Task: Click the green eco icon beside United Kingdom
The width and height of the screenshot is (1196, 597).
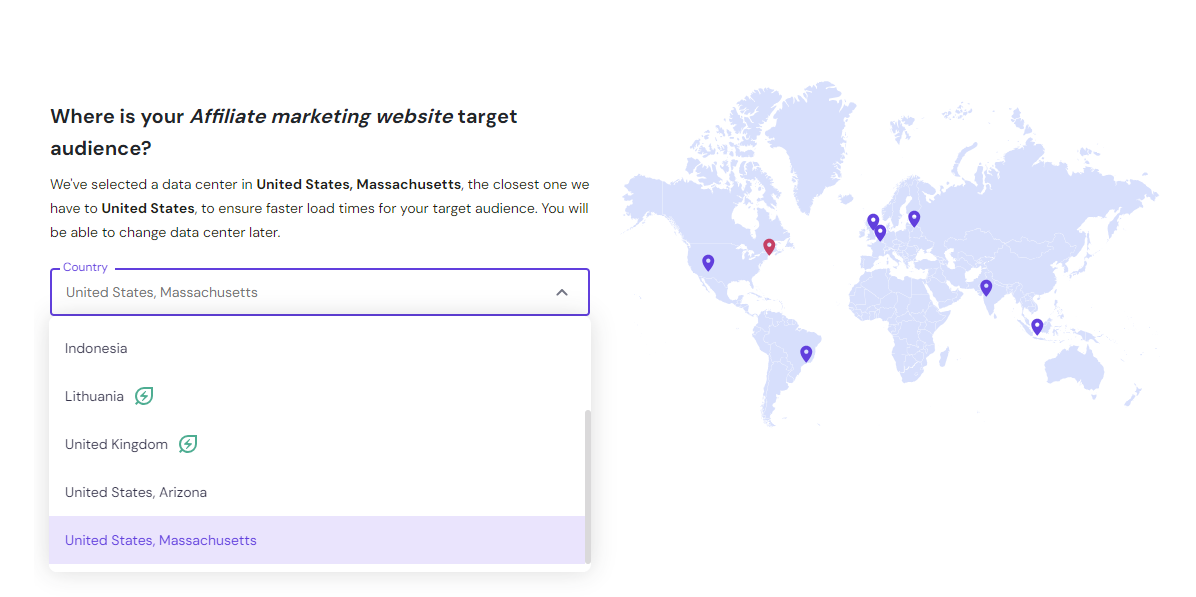Action: pos(187,444)
